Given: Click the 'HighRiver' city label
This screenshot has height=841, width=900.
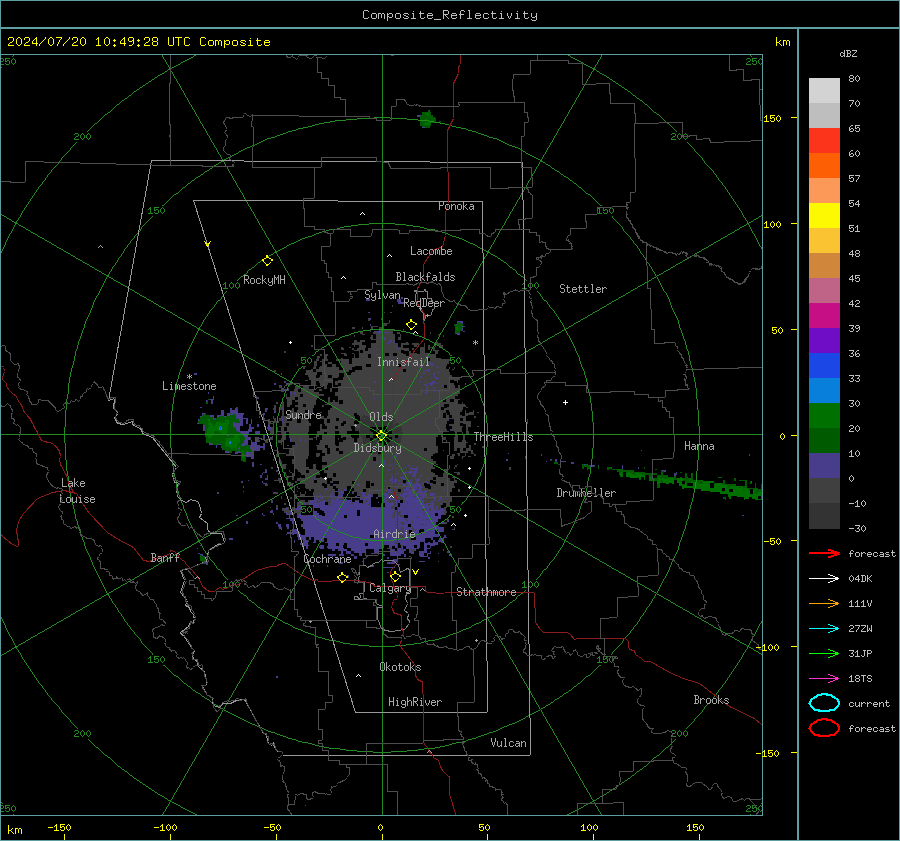Looking at the screenshot, I should 415,702.
